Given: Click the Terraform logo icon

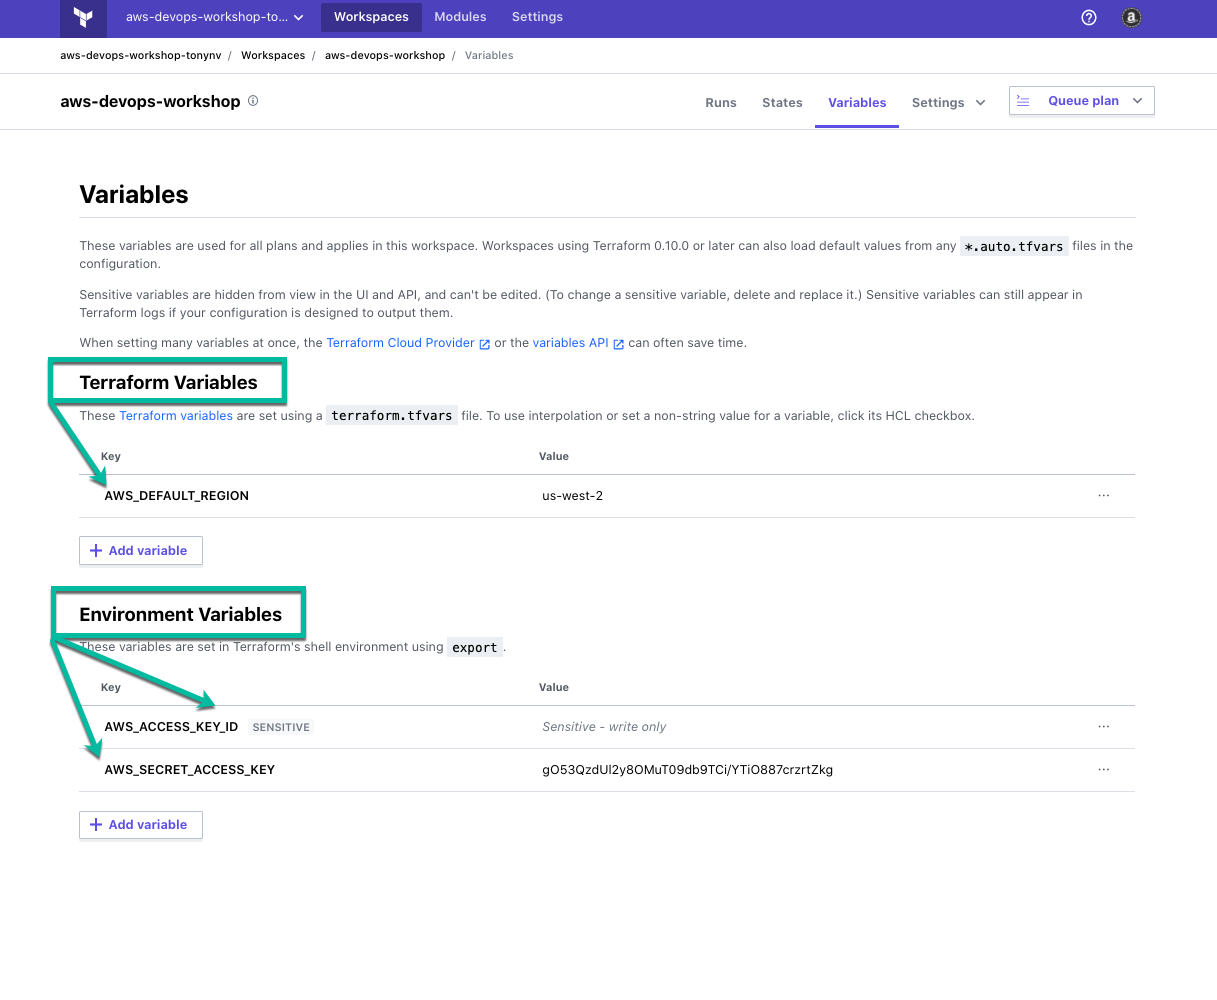Looking at the screenshot, I should point(84,17).
